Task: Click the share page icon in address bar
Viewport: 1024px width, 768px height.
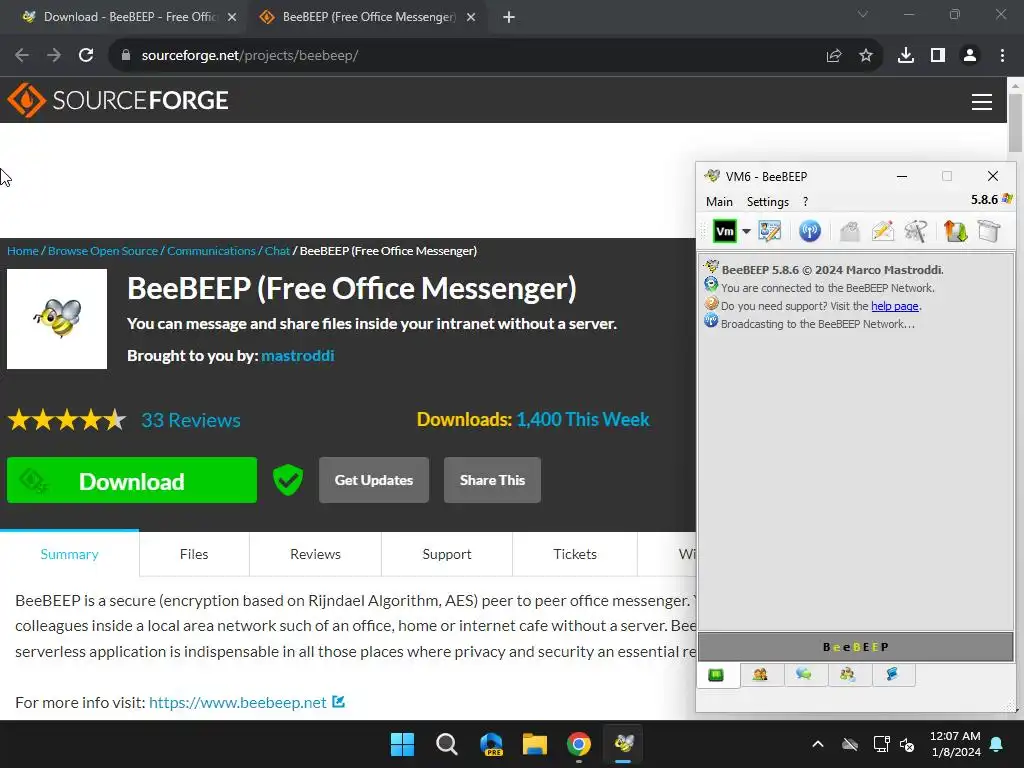Action: tap(834, 56)
